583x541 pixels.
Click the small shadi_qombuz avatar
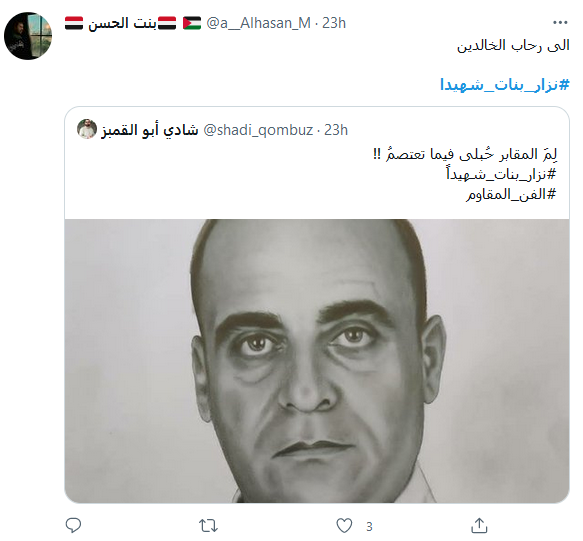87,129
